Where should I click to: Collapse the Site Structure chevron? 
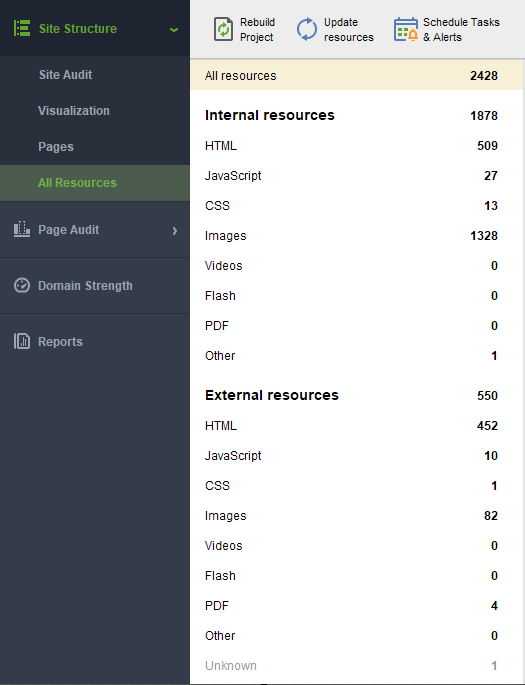[174, 30]
